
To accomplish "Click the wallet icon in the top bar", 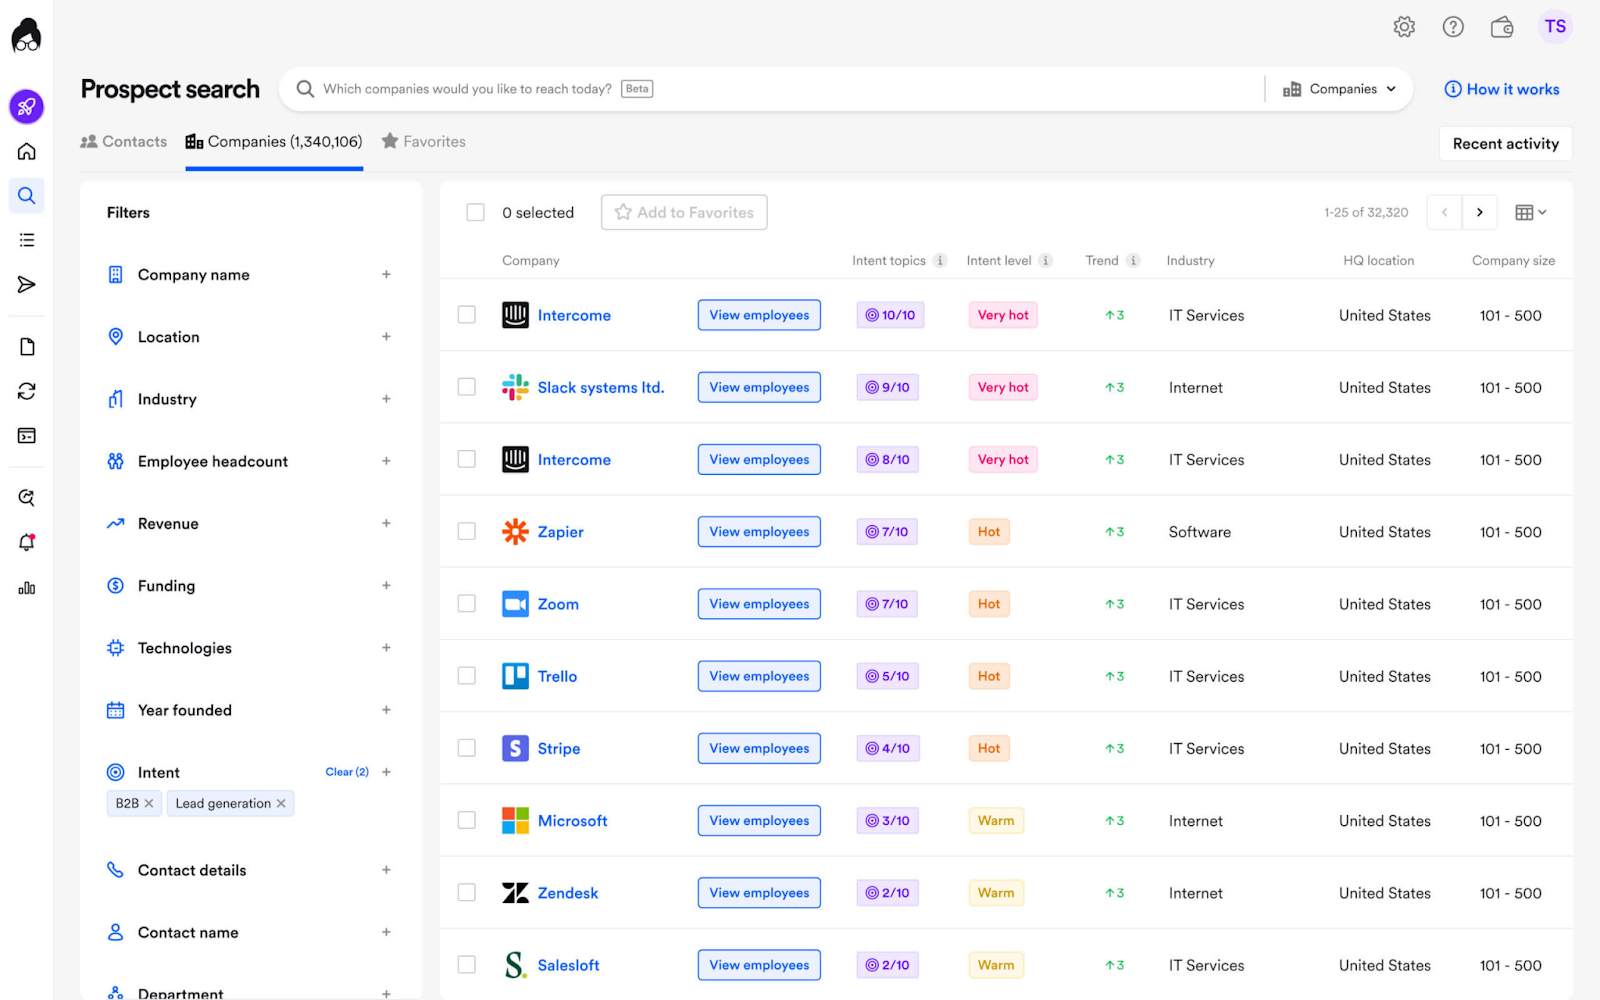I will click(x=1502, y=27).
